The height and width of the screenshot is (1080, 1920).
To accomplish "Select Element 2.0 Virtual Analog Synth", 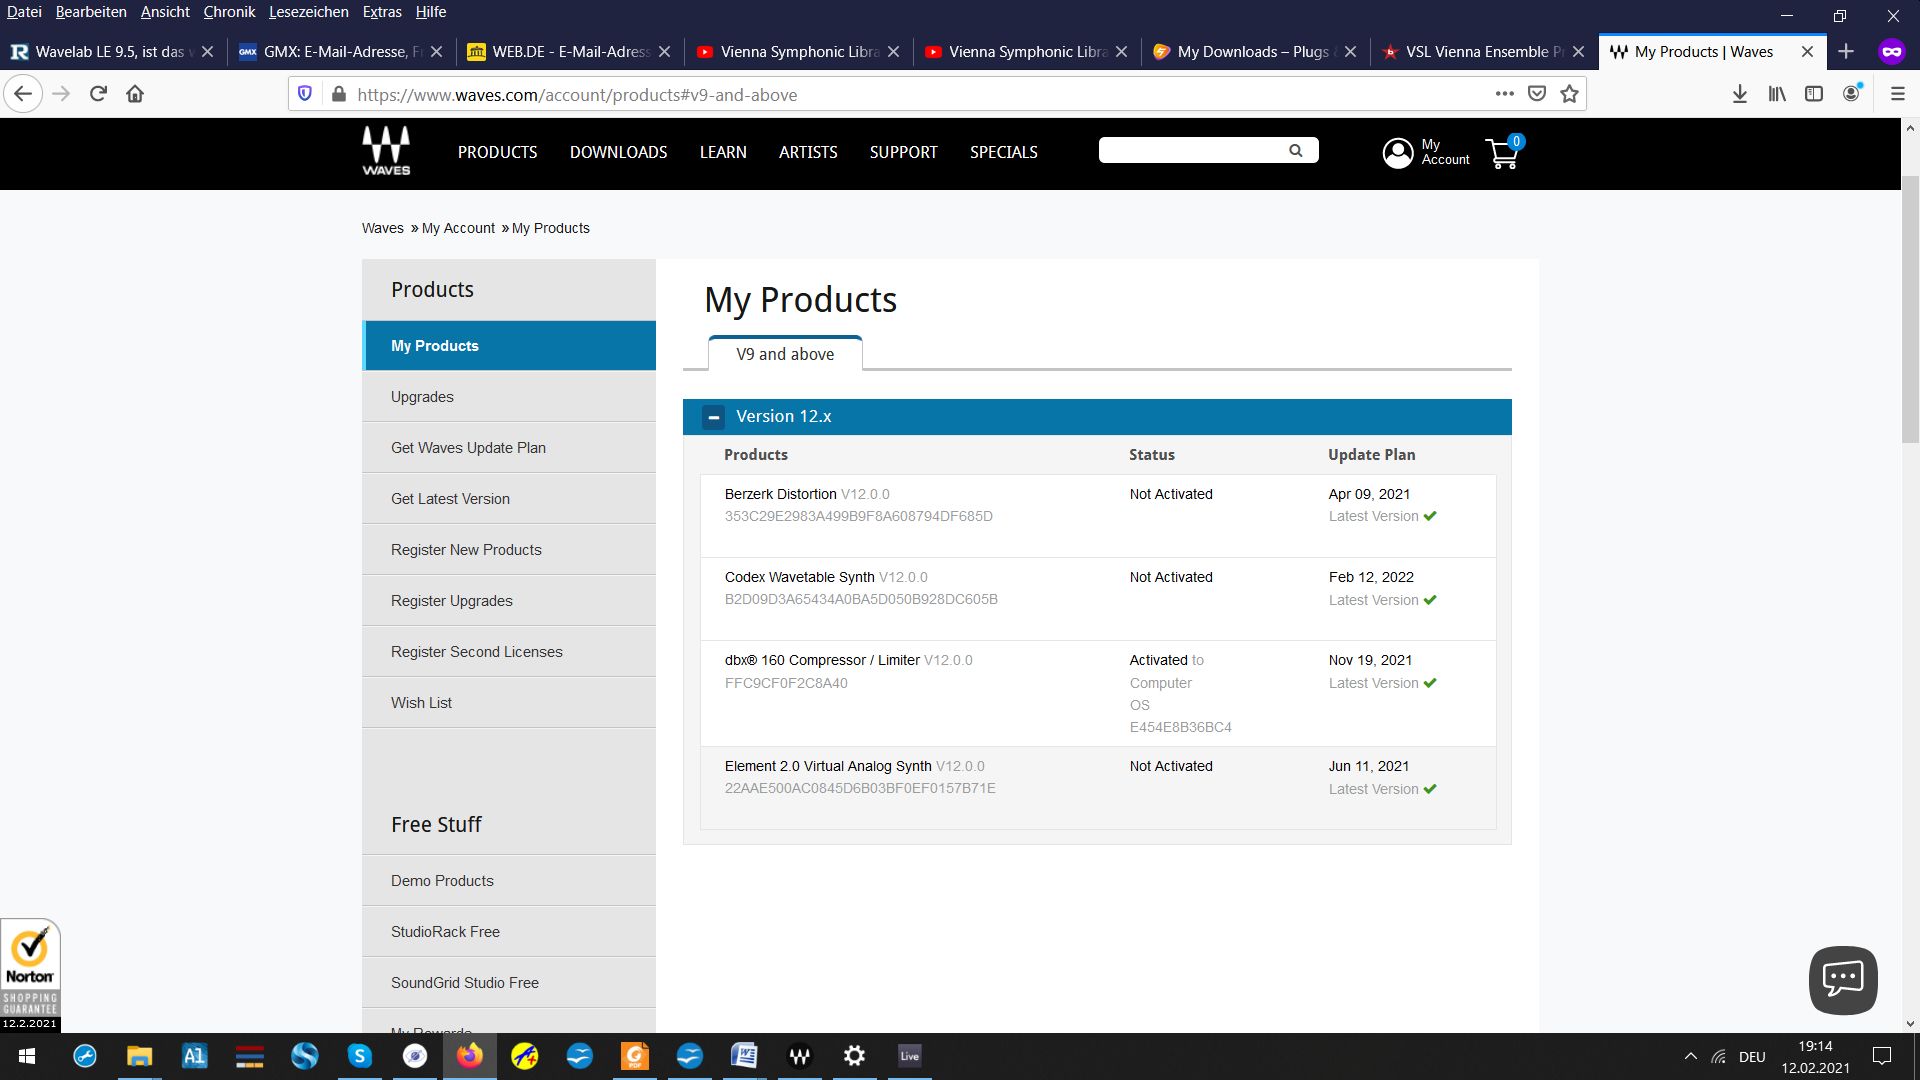I will point(827,766).
